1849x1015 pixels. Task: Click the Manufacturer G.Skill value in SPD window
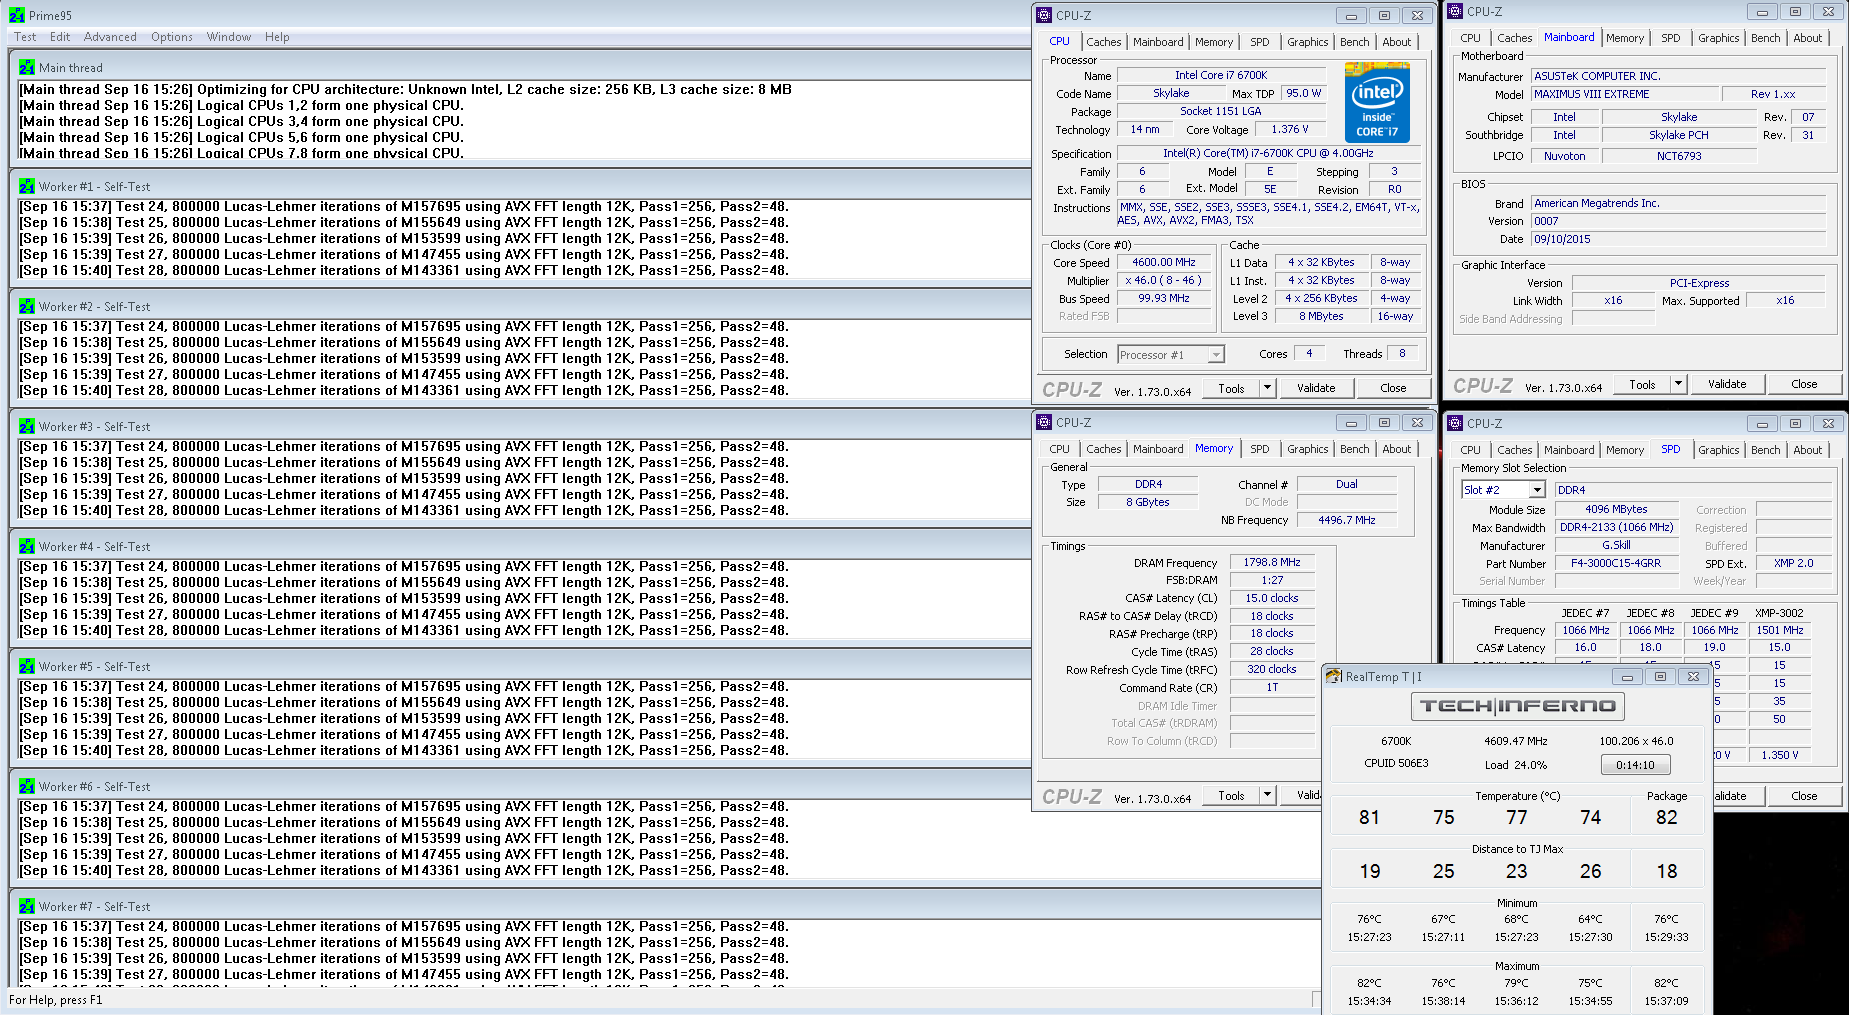pos(1616,545)
